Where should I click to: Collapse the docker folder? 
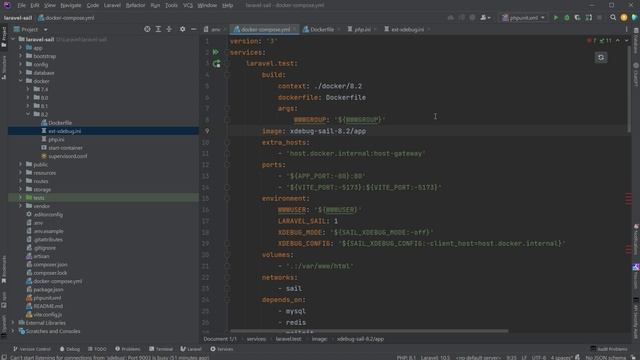click(20, 81)
